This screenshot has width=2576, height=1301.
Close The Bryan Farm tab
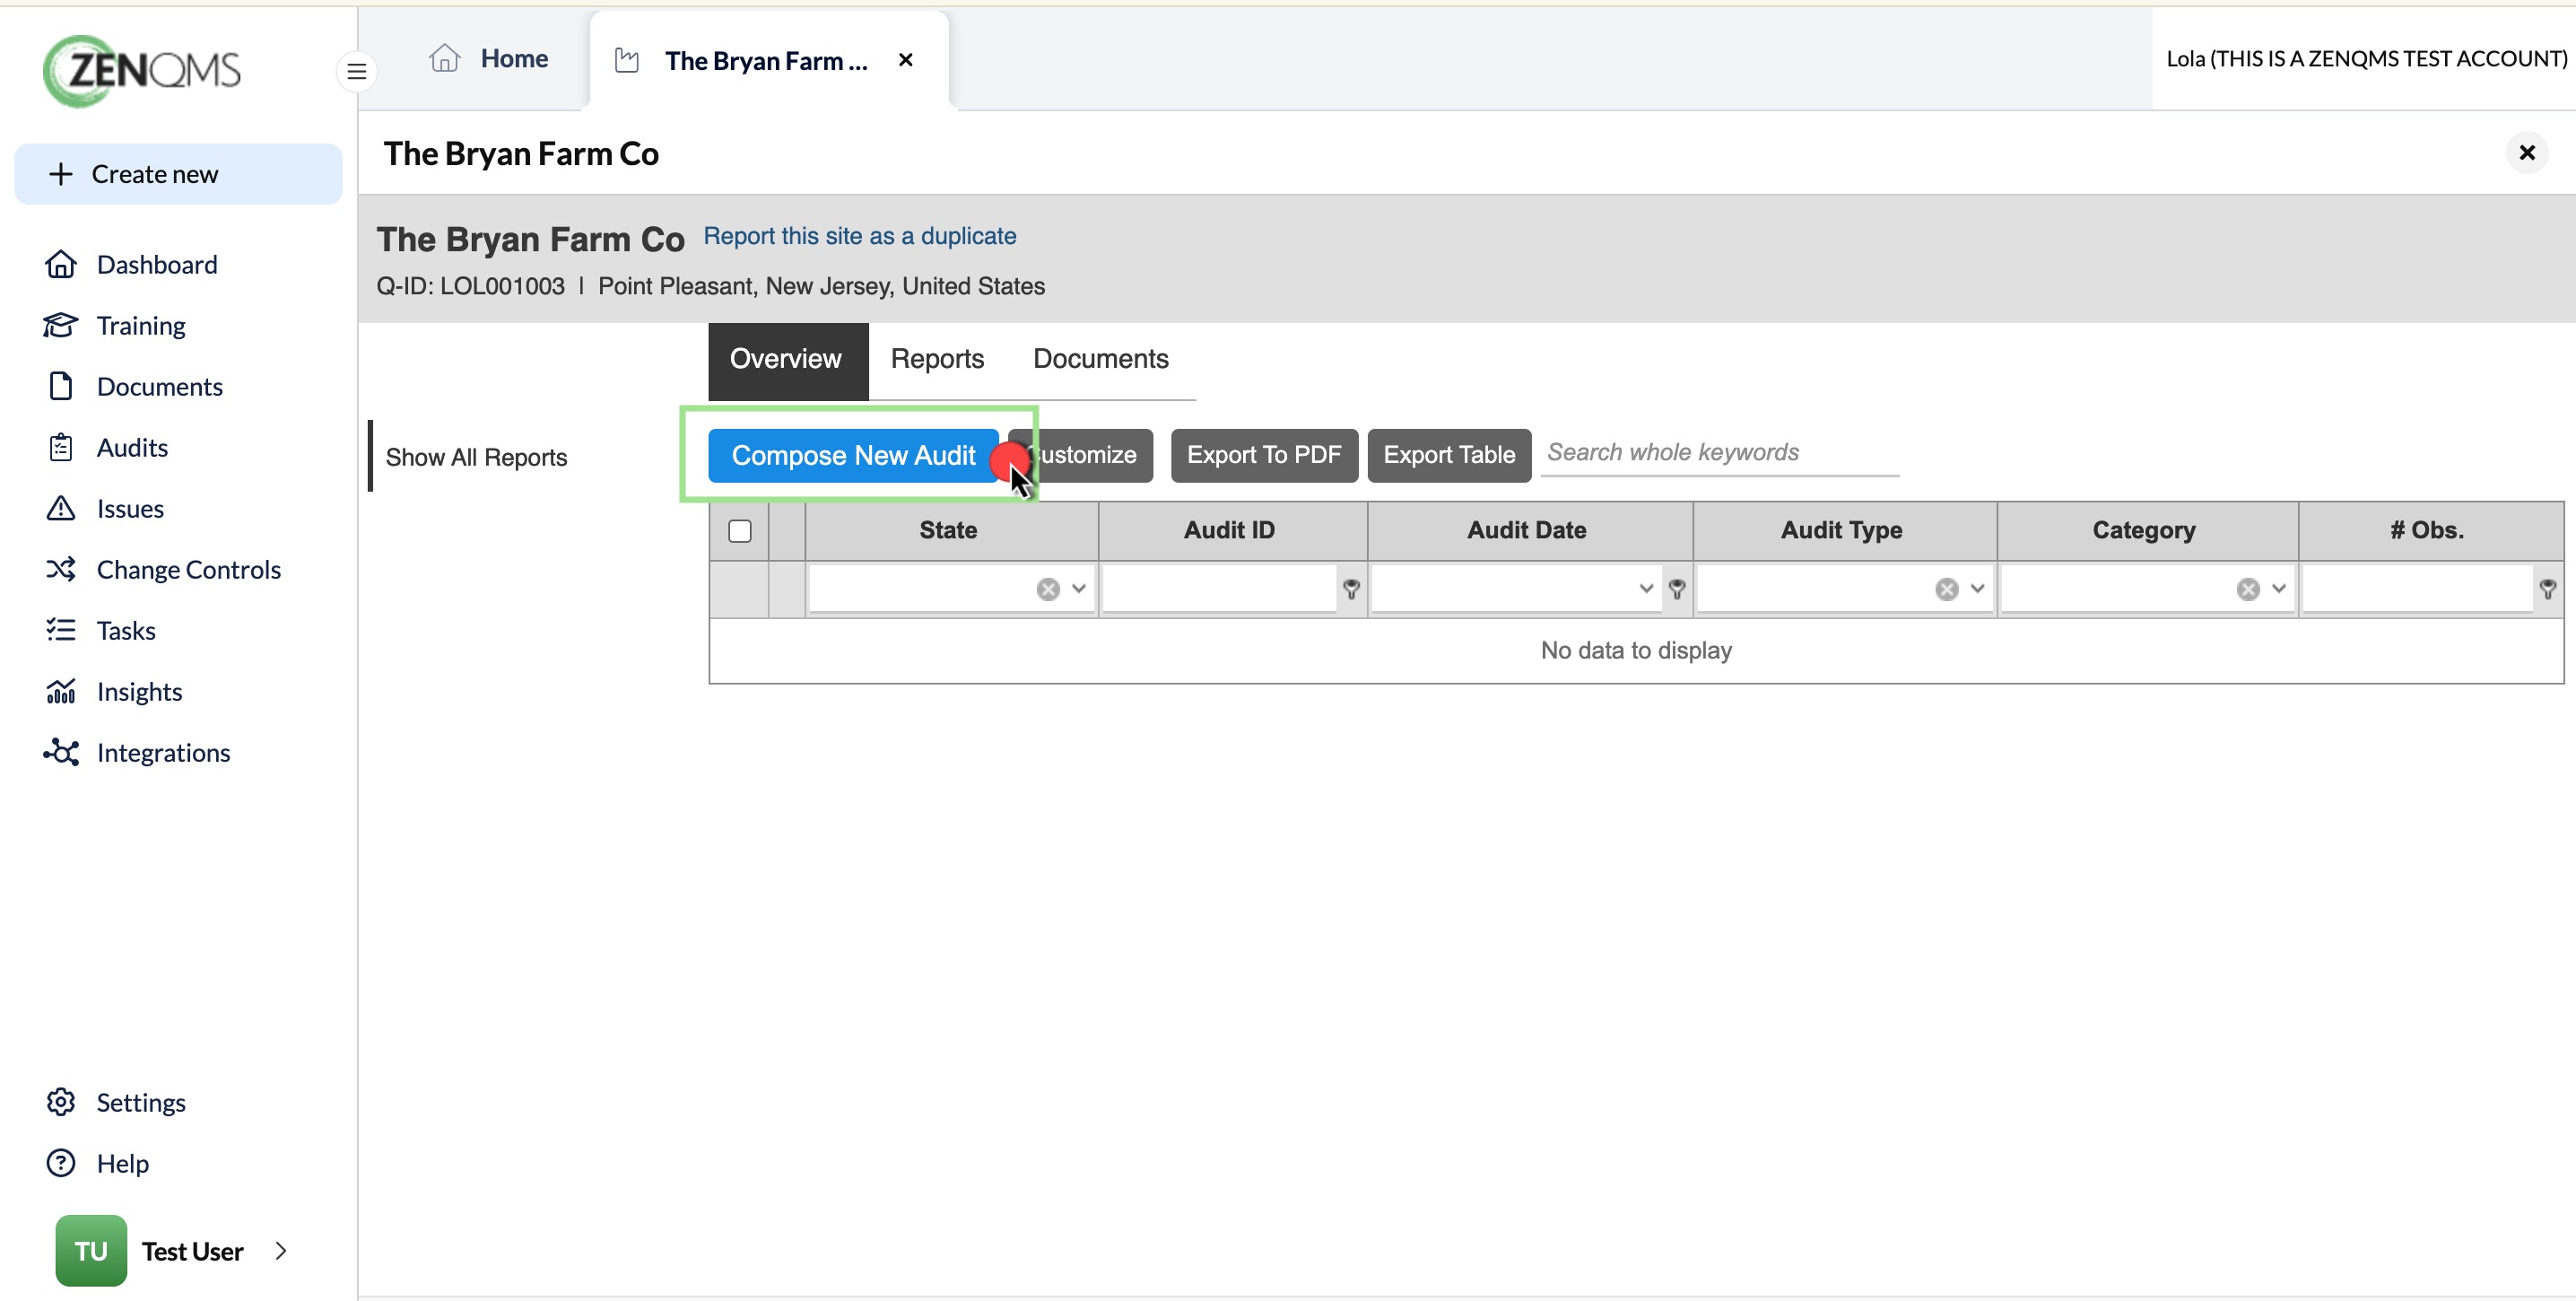[906, 60]
